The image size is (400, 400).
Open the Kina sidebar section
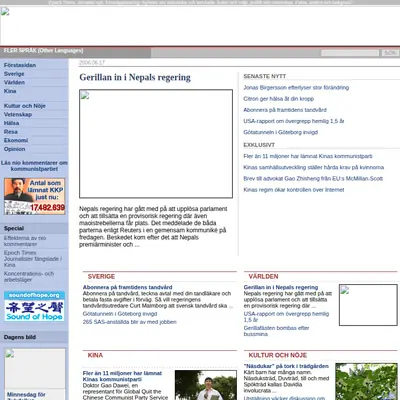[x=10, y=91]
